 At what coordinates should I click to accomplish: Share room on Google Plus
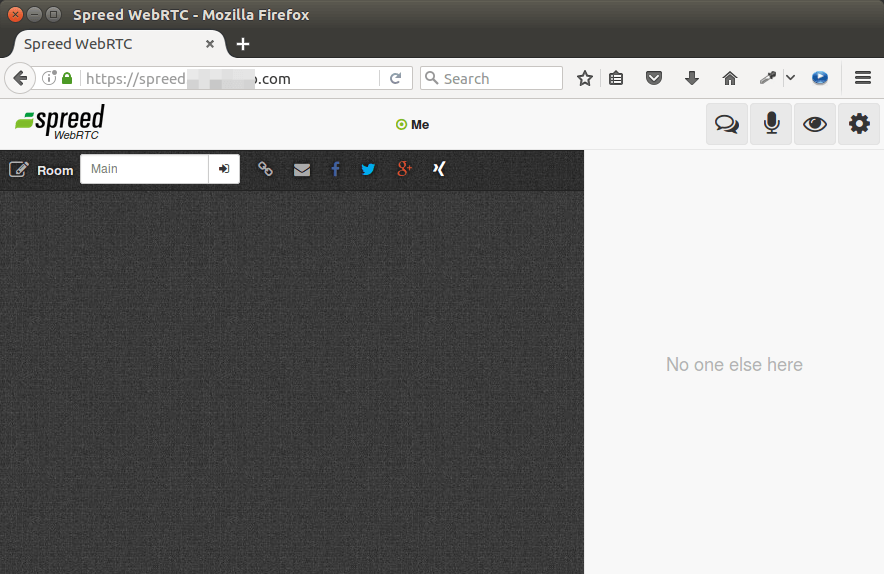pos(404,170)
